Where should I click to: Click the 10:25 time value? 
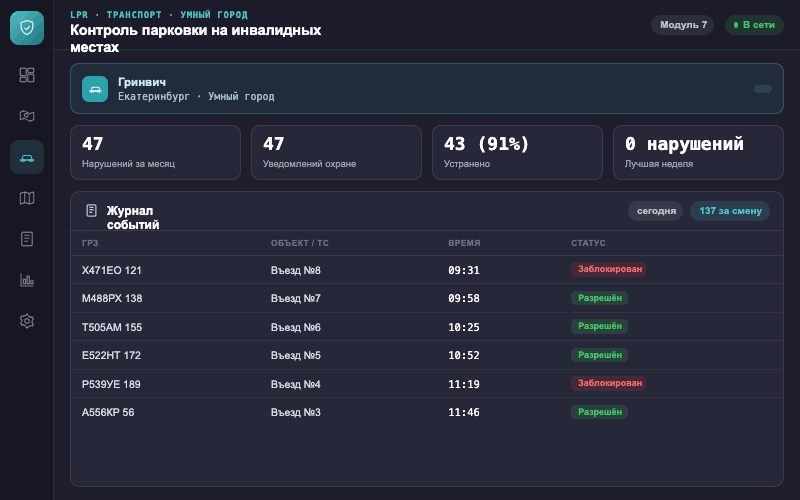tap(464, 327)
